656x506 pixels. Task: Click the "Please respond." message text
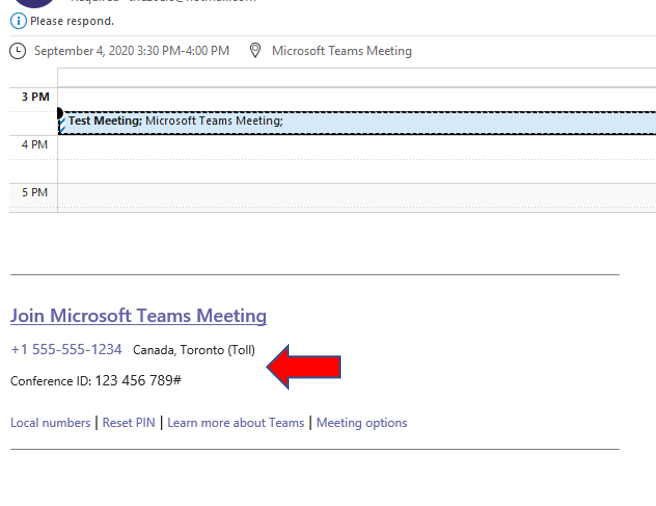click(72, 21)
